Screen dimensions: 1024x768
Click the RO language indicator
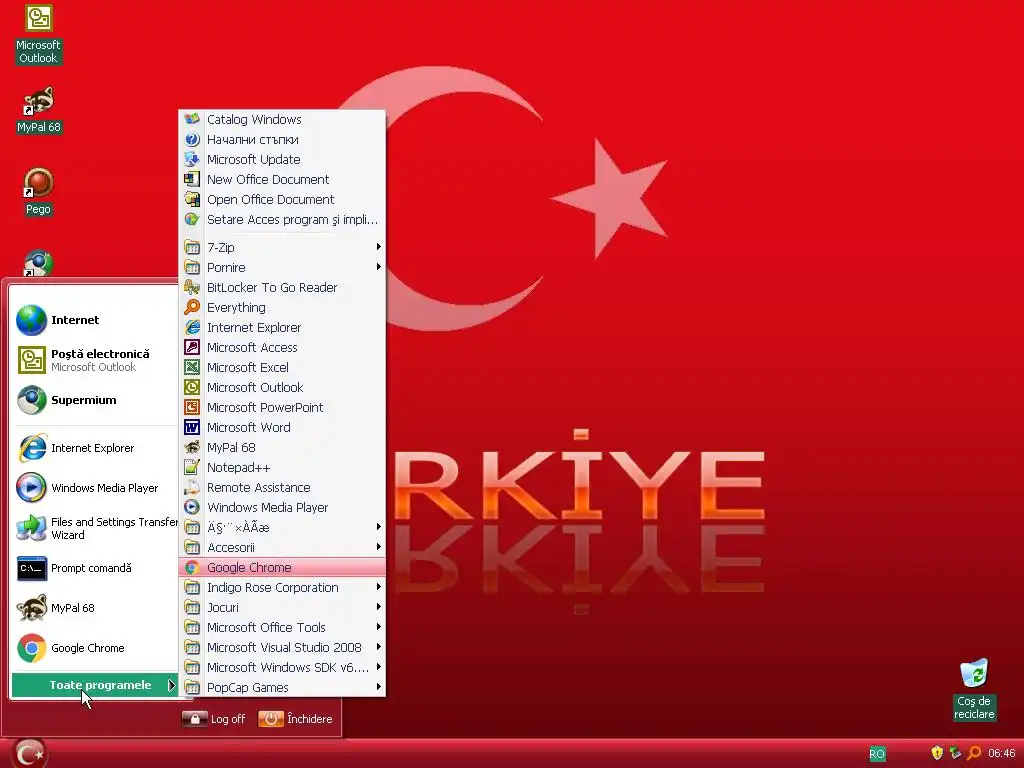(877, 754)
